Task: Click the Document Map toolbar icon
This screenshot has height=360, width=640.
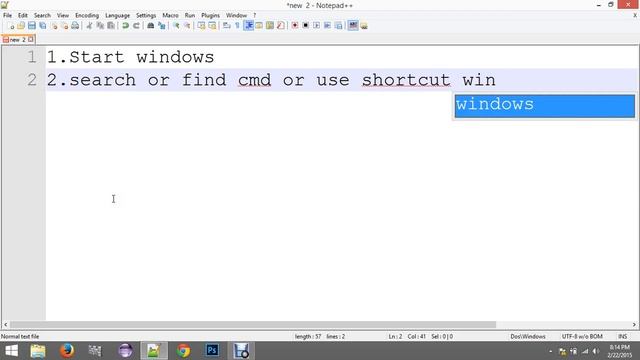Action: [x=270, y=26]
